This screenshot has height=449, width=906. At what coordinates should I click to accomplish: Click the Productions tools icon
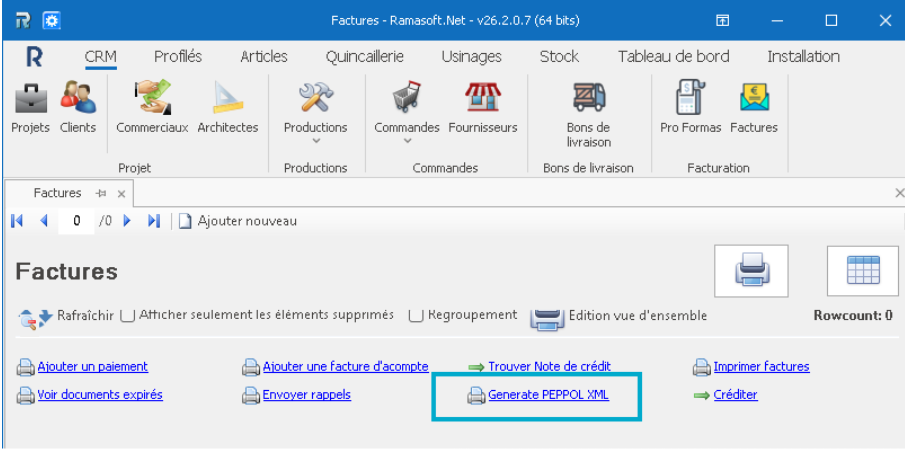click(x=315, y=97)
